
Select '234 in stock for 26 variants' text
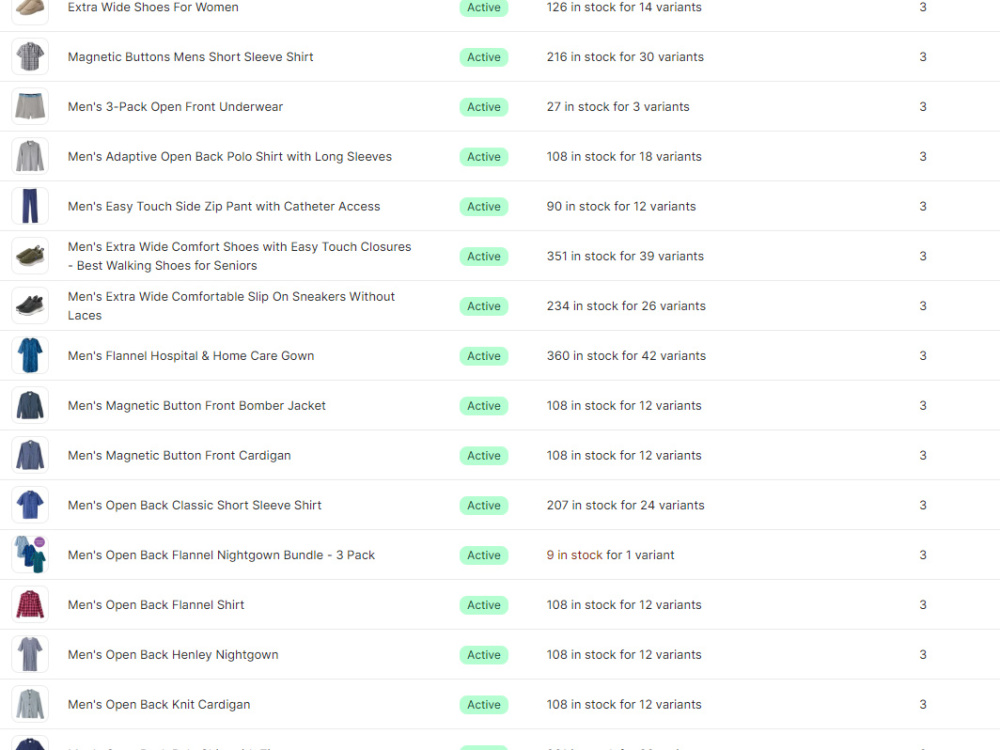click(626, 305)
